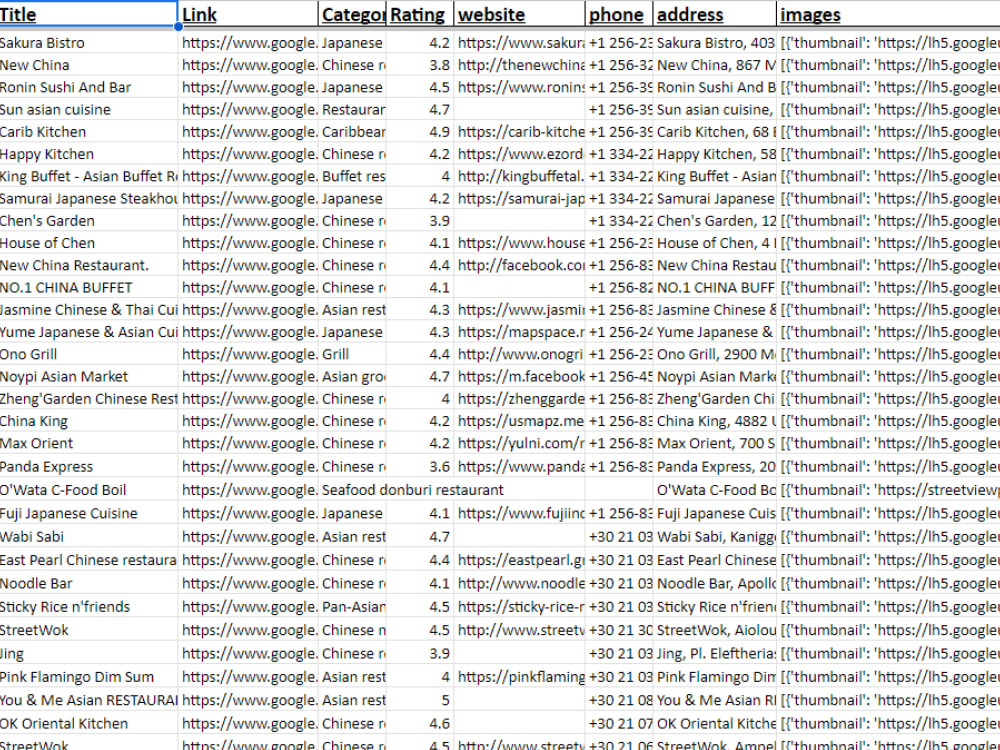This screenshot has width=1000, height=750.
Task: Select the pinkflaming website cell
Action: 519,677
